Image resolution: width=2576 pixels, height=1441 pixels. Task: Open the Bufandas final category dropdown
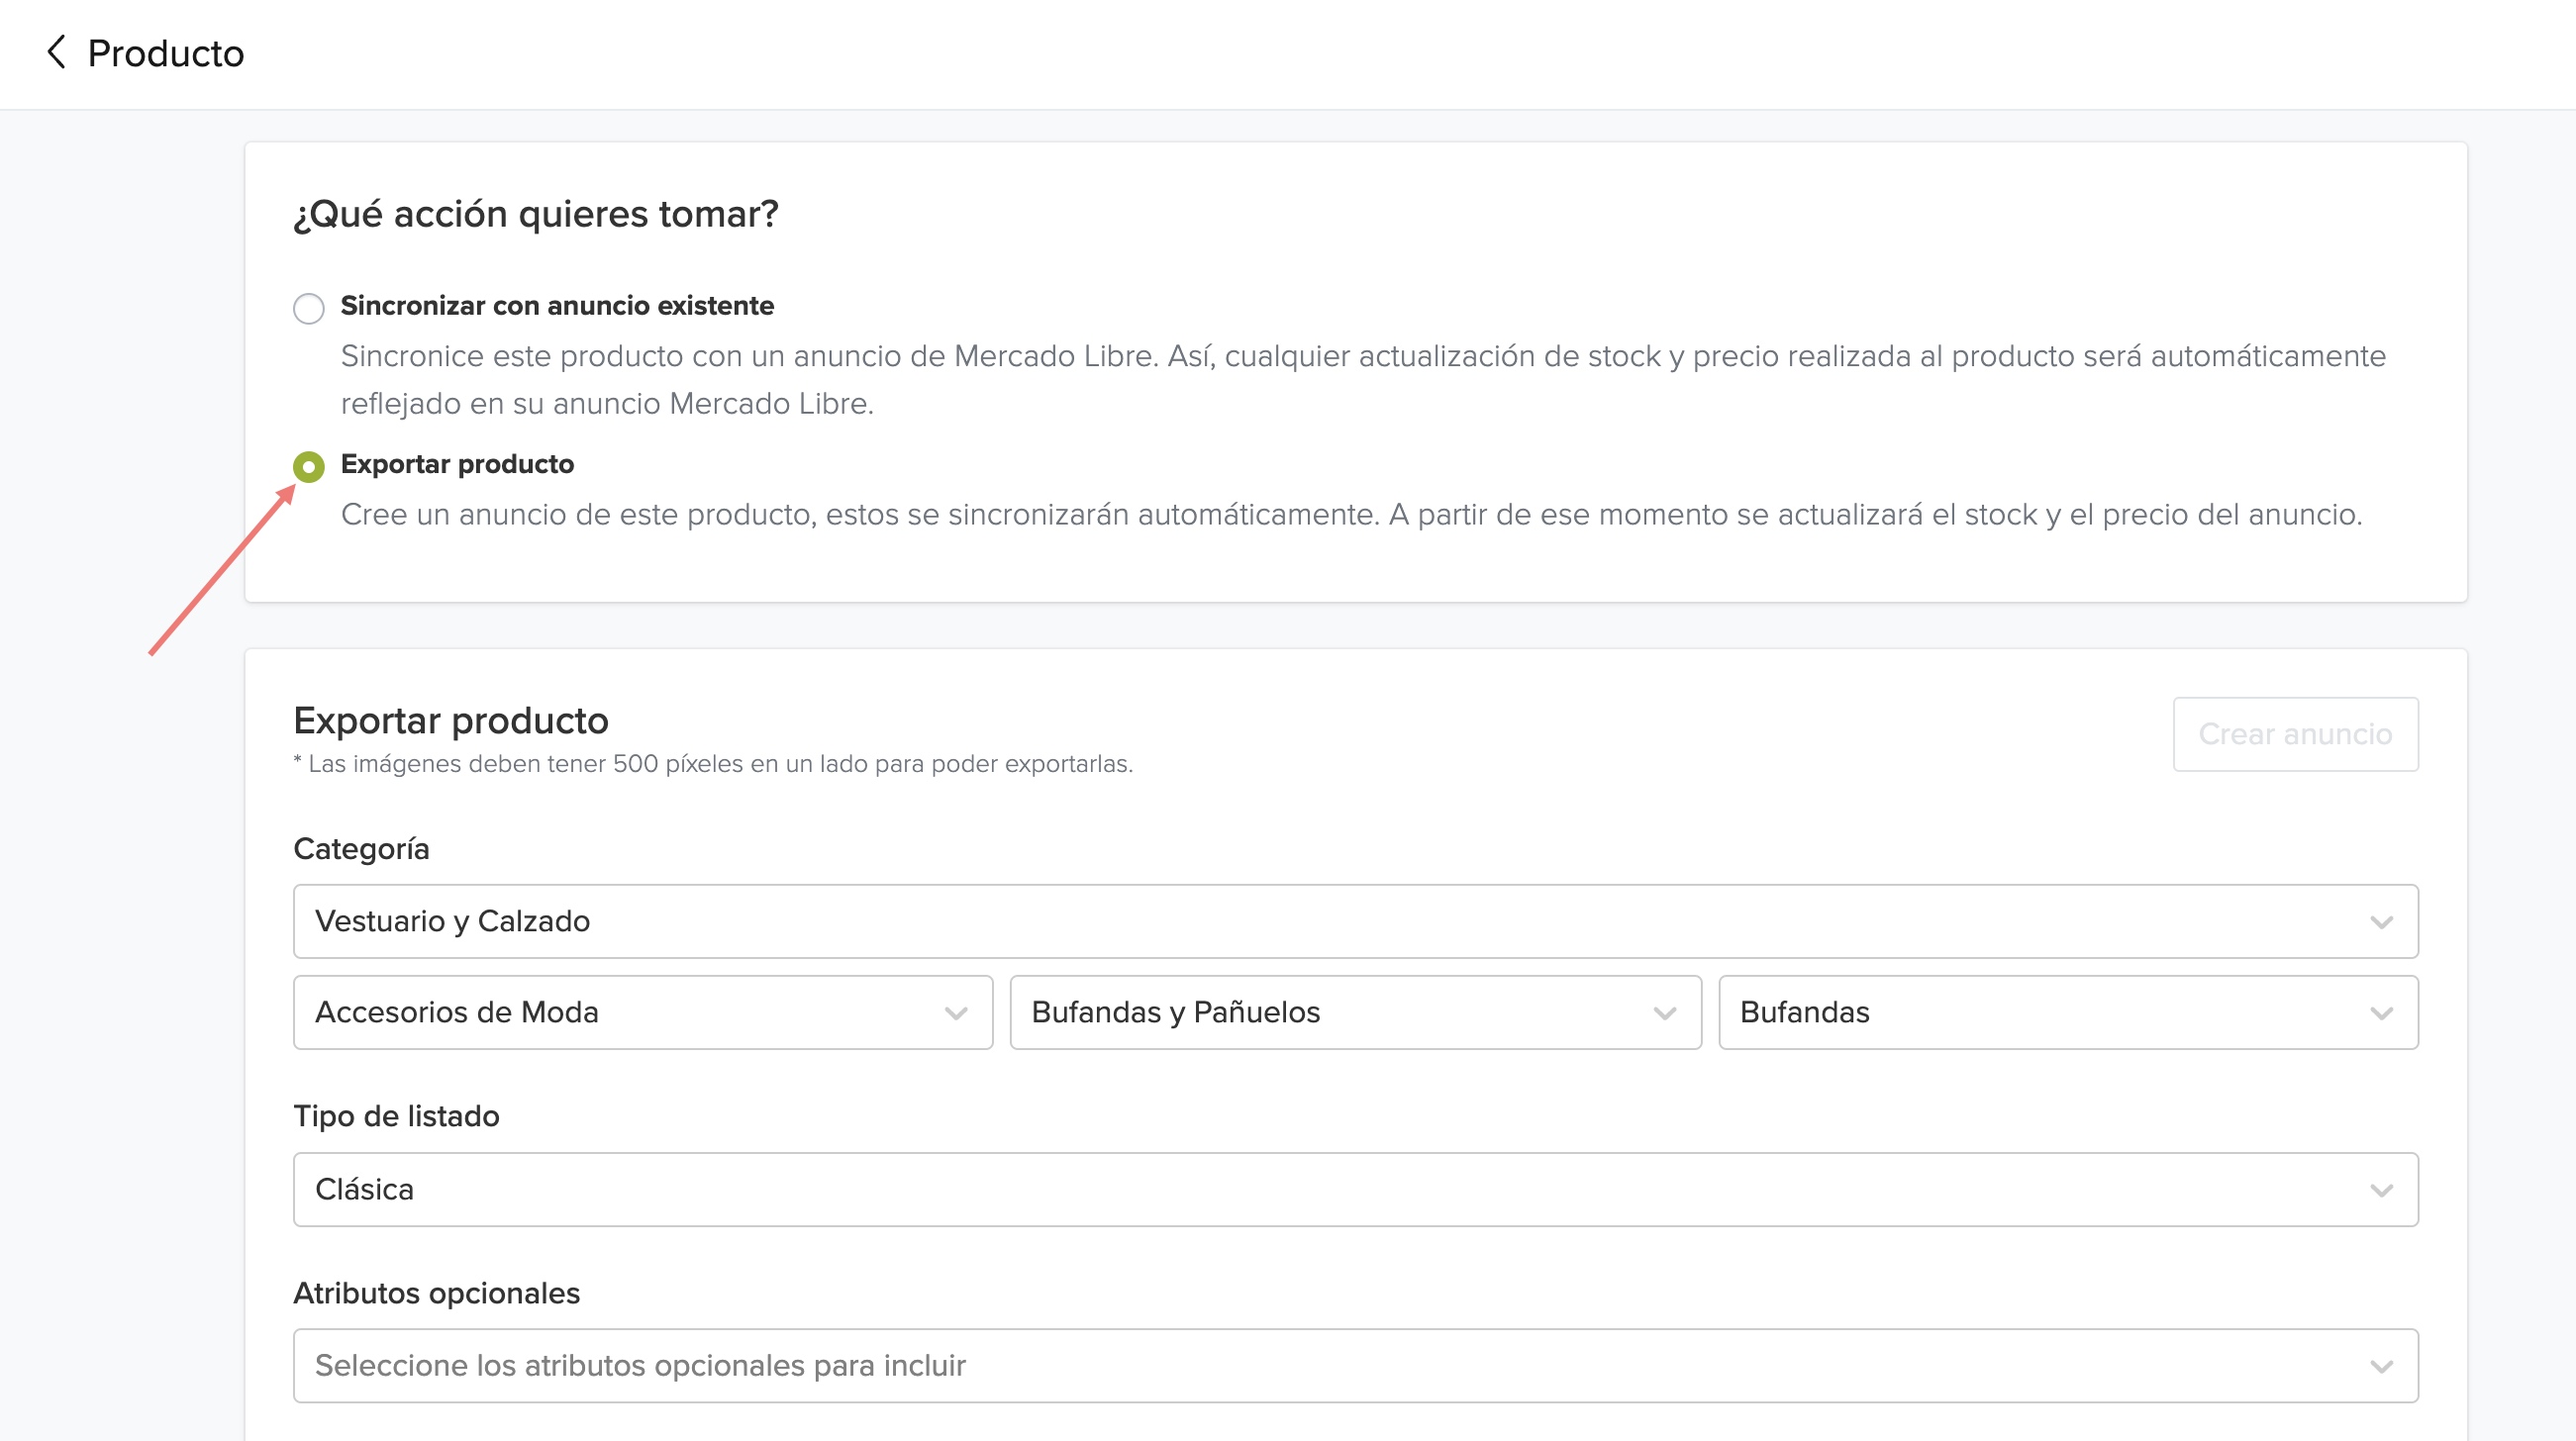(2066, 1012)
